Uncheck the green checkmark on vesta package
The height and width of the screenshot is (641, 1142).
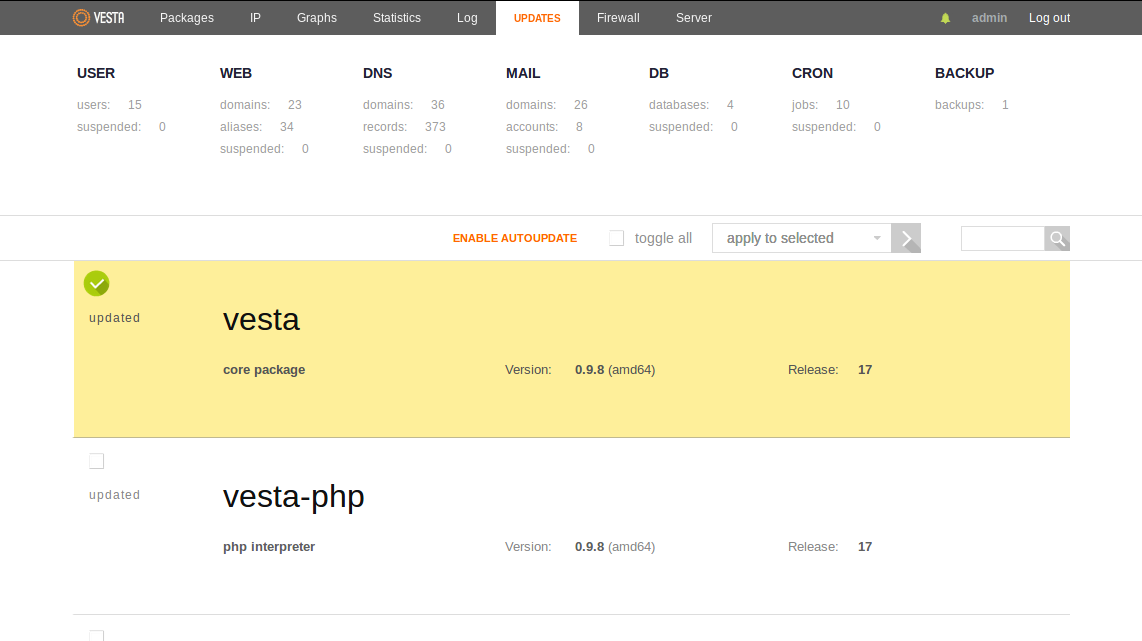[x=96, y=284]
